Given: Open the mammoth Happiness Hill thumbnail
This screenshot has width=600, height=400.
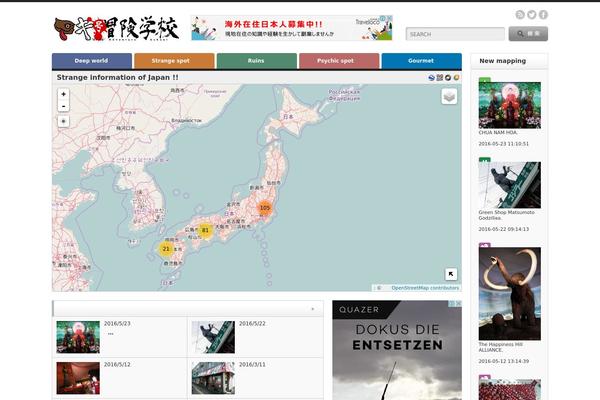Looking at the screenshot, I should pyautogui.click(x=510, y=294).
